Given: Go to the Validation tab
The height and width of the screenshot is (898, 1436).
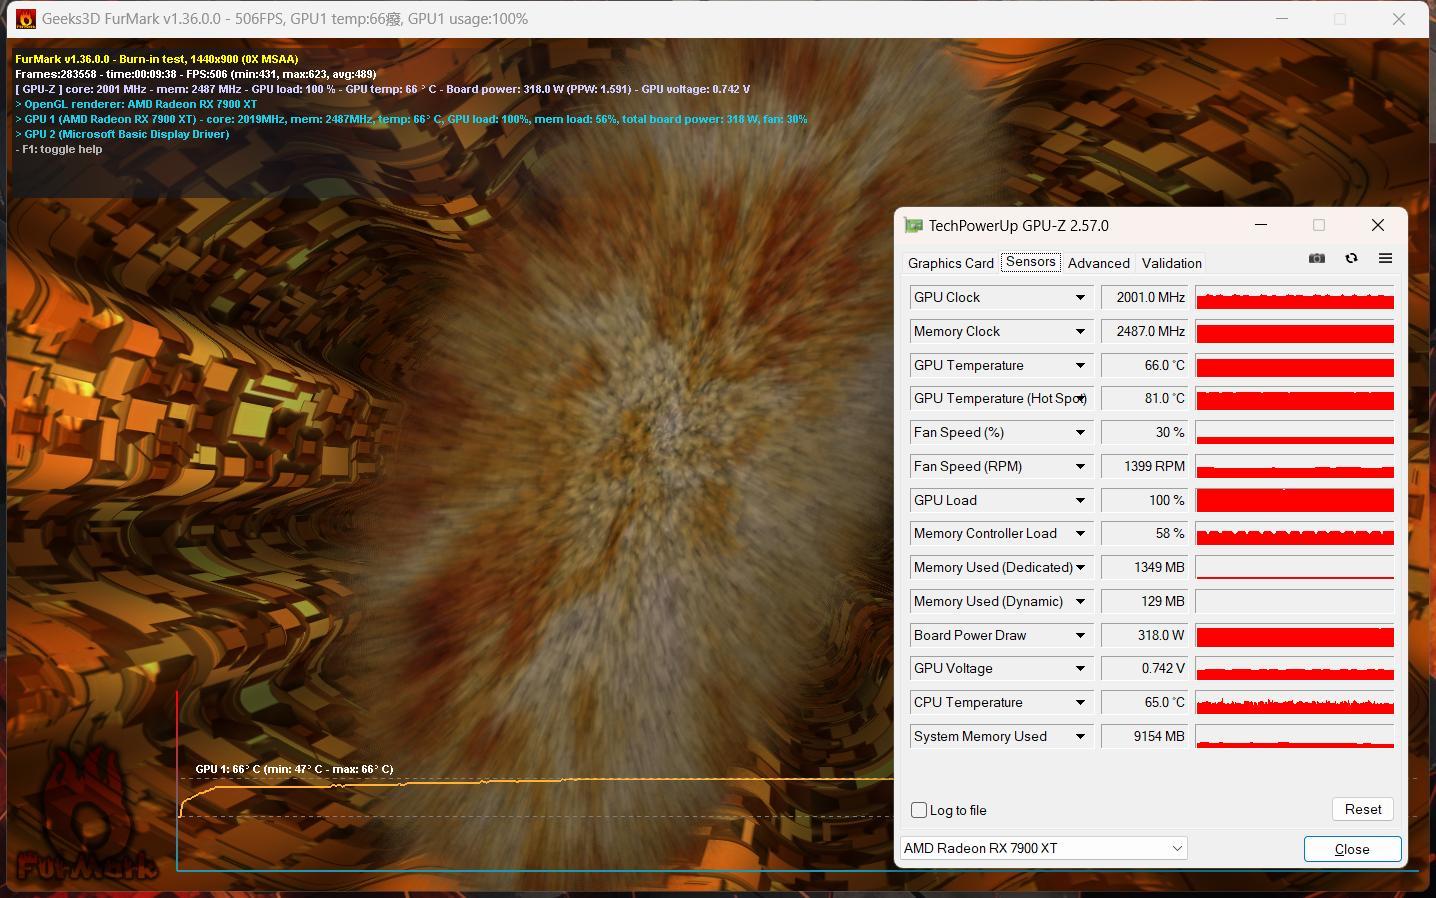Looking at the screenshot, I should click(x=1171, y=263).
